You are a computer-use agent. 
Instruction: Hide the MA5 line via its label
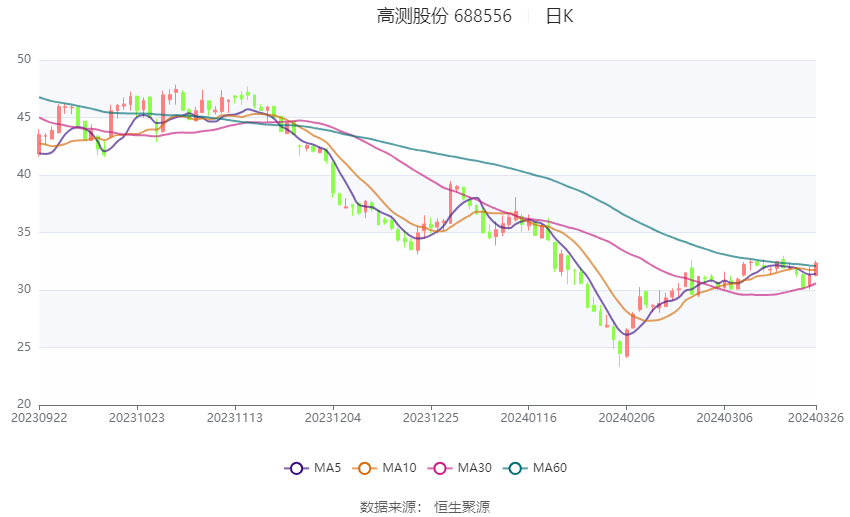(327, 468)
